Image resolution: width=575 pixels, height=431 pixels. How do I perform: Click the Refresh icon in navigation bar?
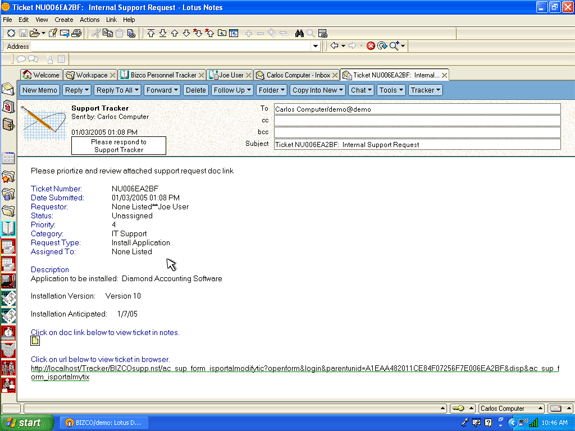382,46
